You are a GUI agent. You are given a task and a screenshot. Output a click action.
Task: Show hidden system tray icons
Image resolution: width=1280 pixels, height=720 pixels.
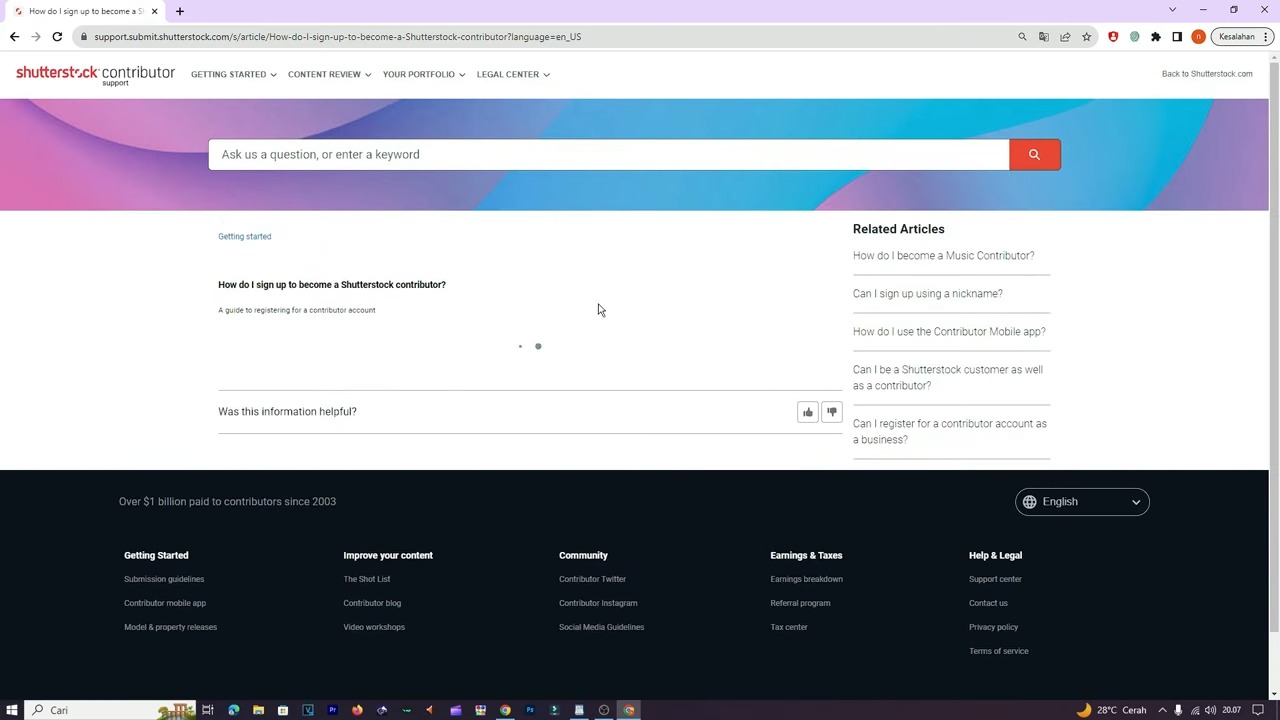coord(1162,710)
